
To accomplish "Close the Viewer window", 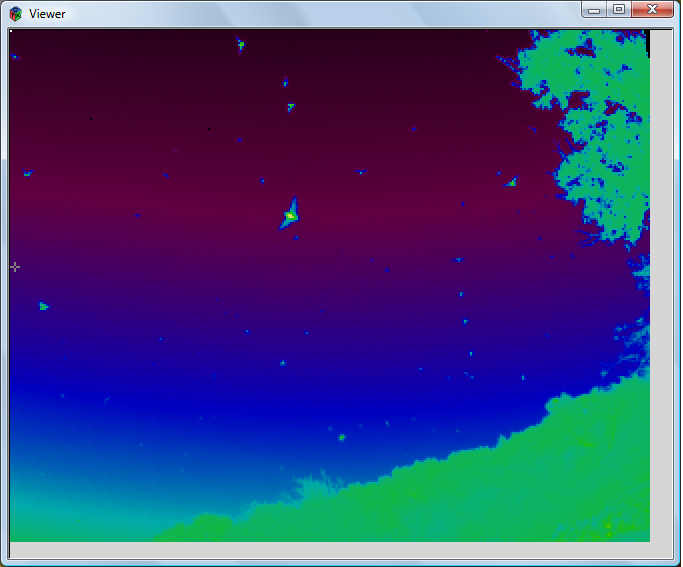I will point(652,10).
